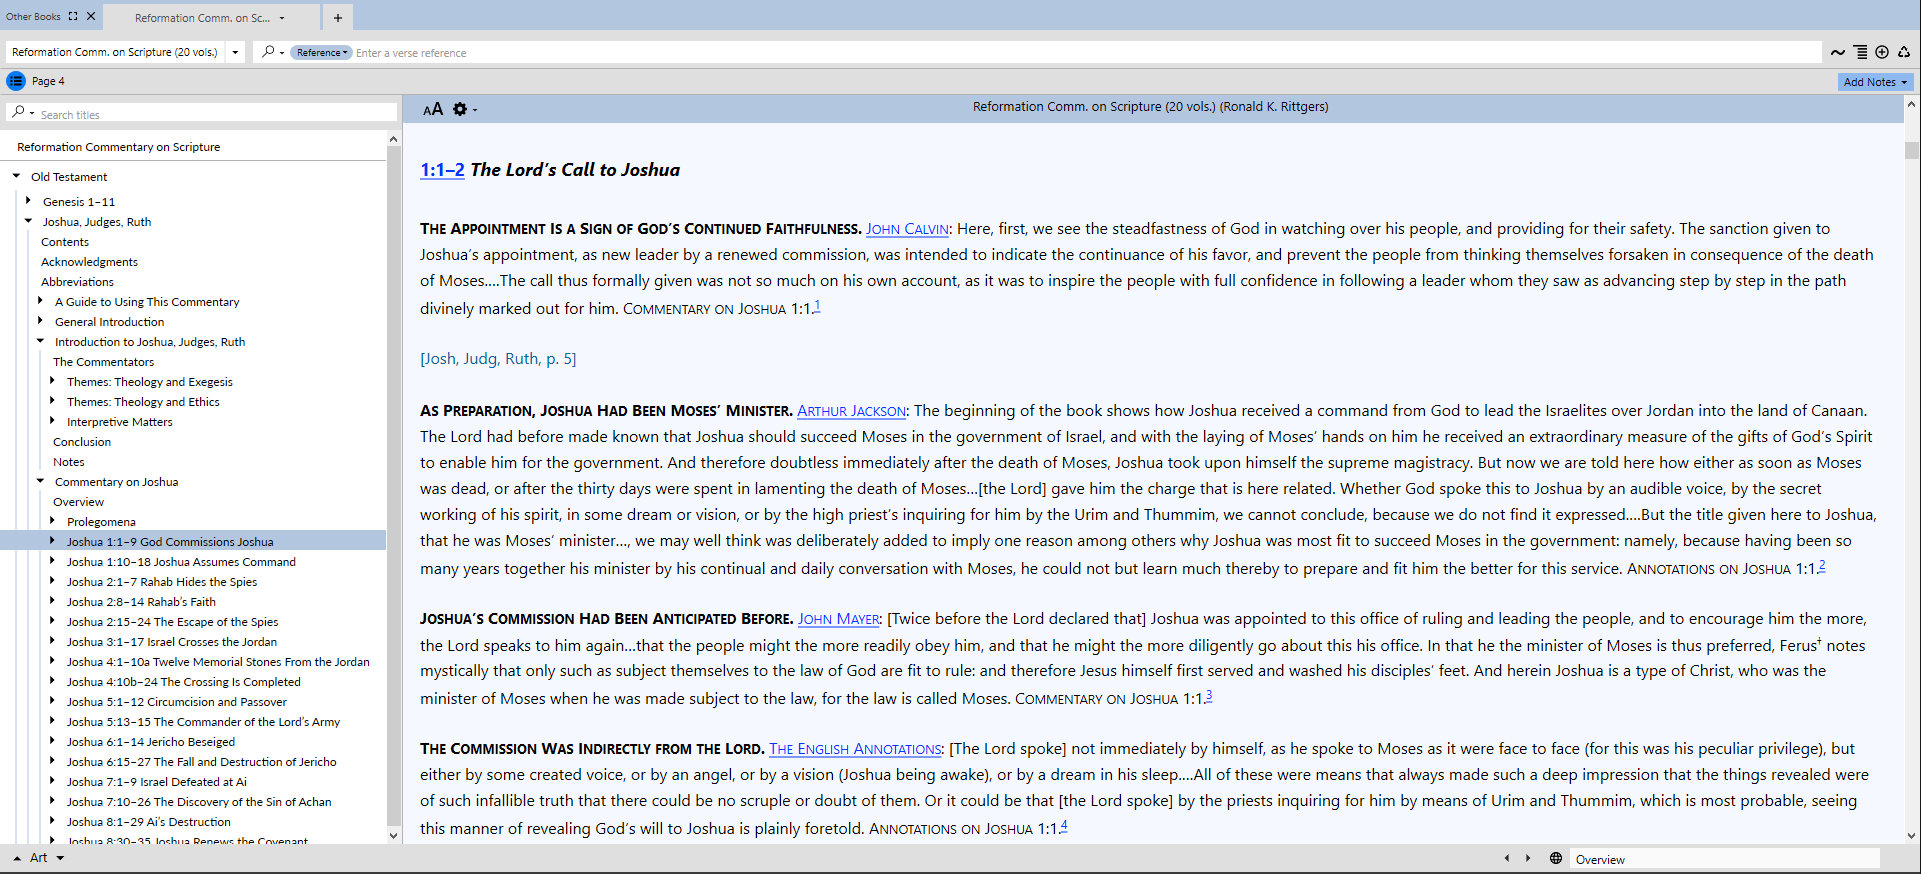Image resolution: width=1921 pixels, height=874 pixels.
Task: Open the Reference search type dropdown
Action: click(320, 52)
